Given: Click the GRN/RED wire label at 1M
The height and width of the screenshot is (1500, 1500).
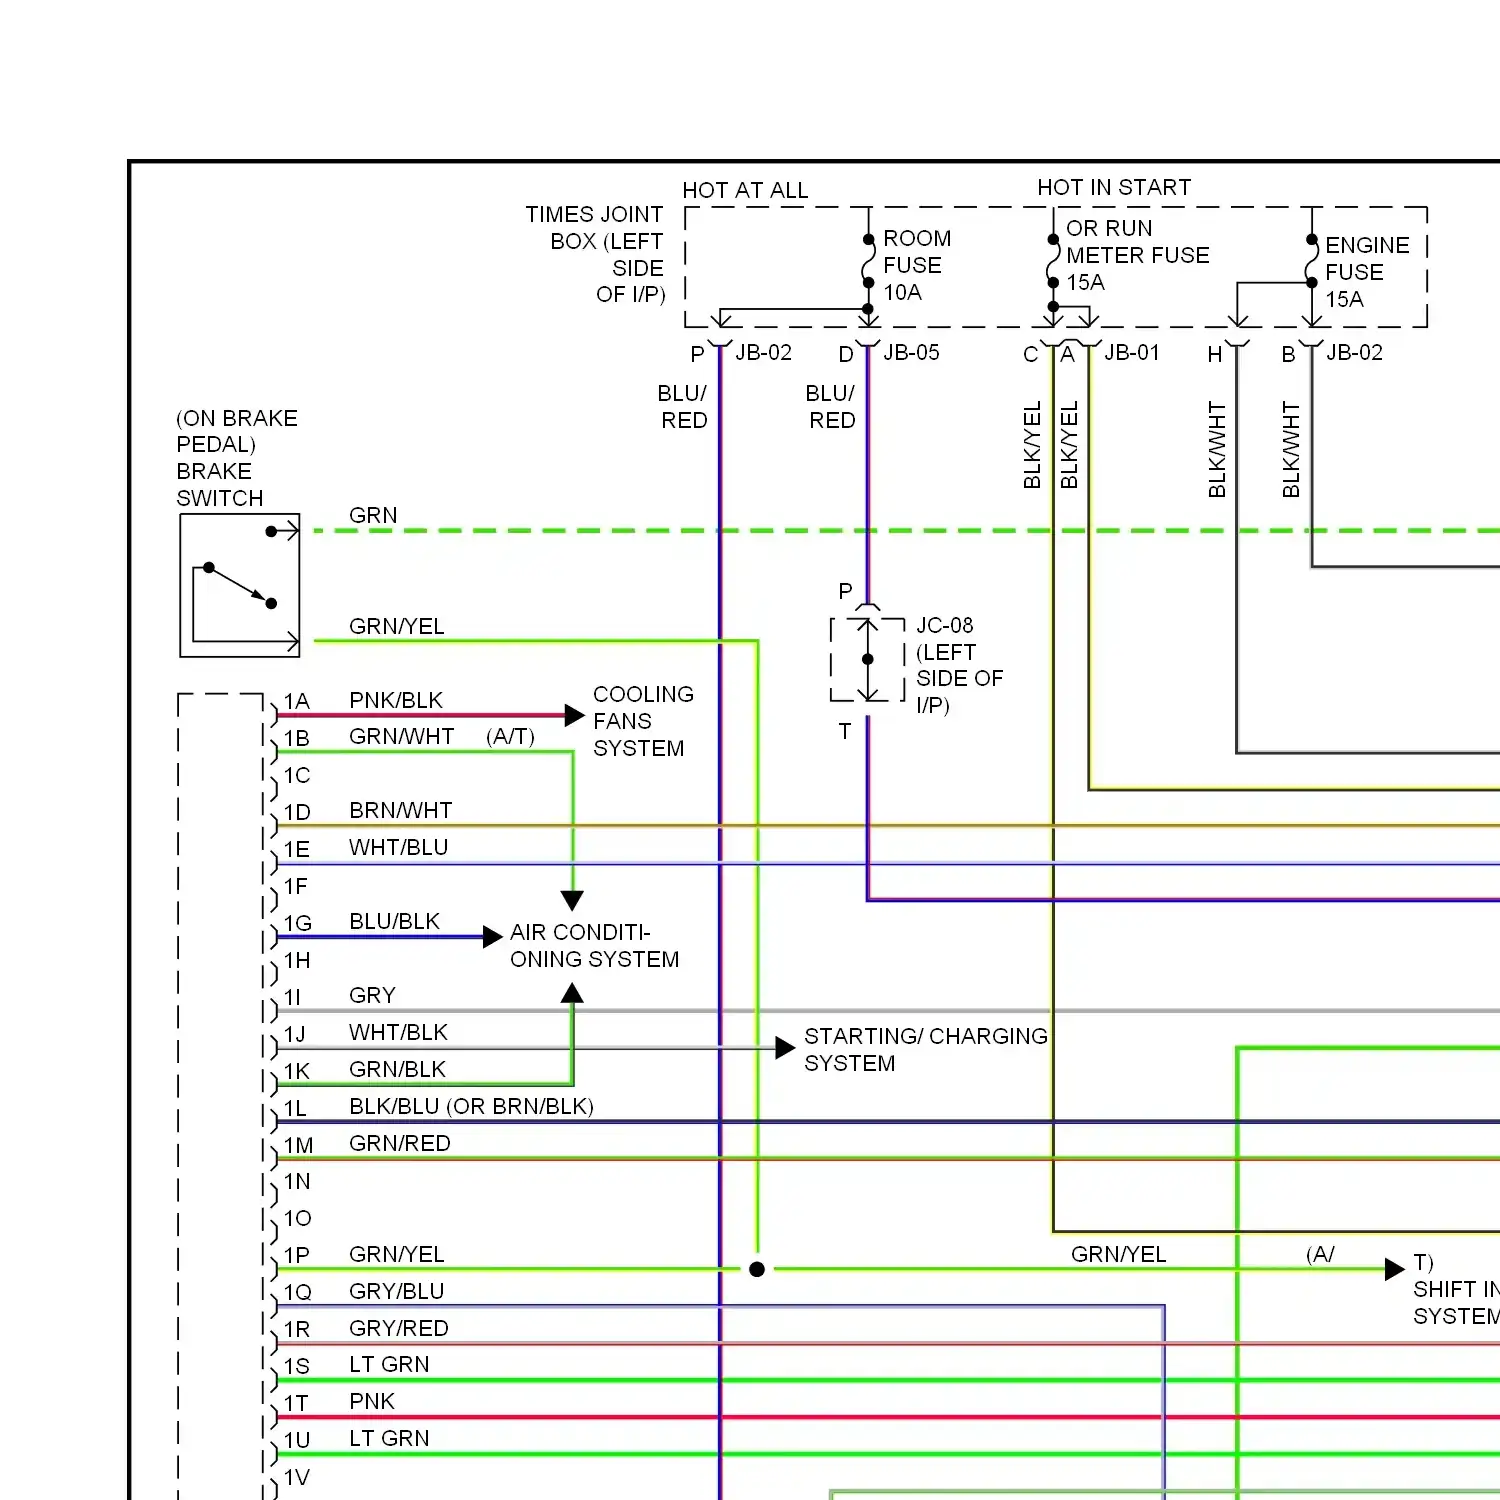Looking at the screenshot, I should tap(400, 1143).
